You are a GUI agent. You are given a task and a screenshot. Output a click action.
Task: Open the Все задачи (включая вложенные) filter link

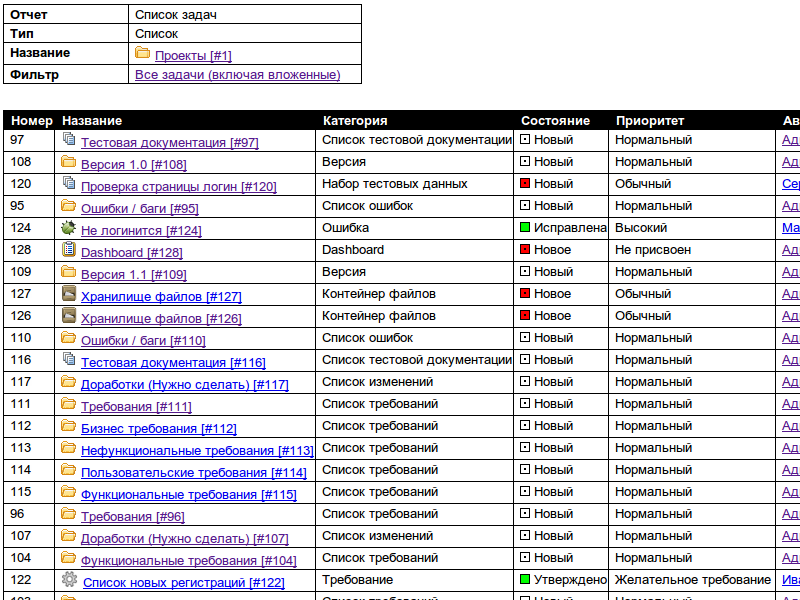pos(237,75)
